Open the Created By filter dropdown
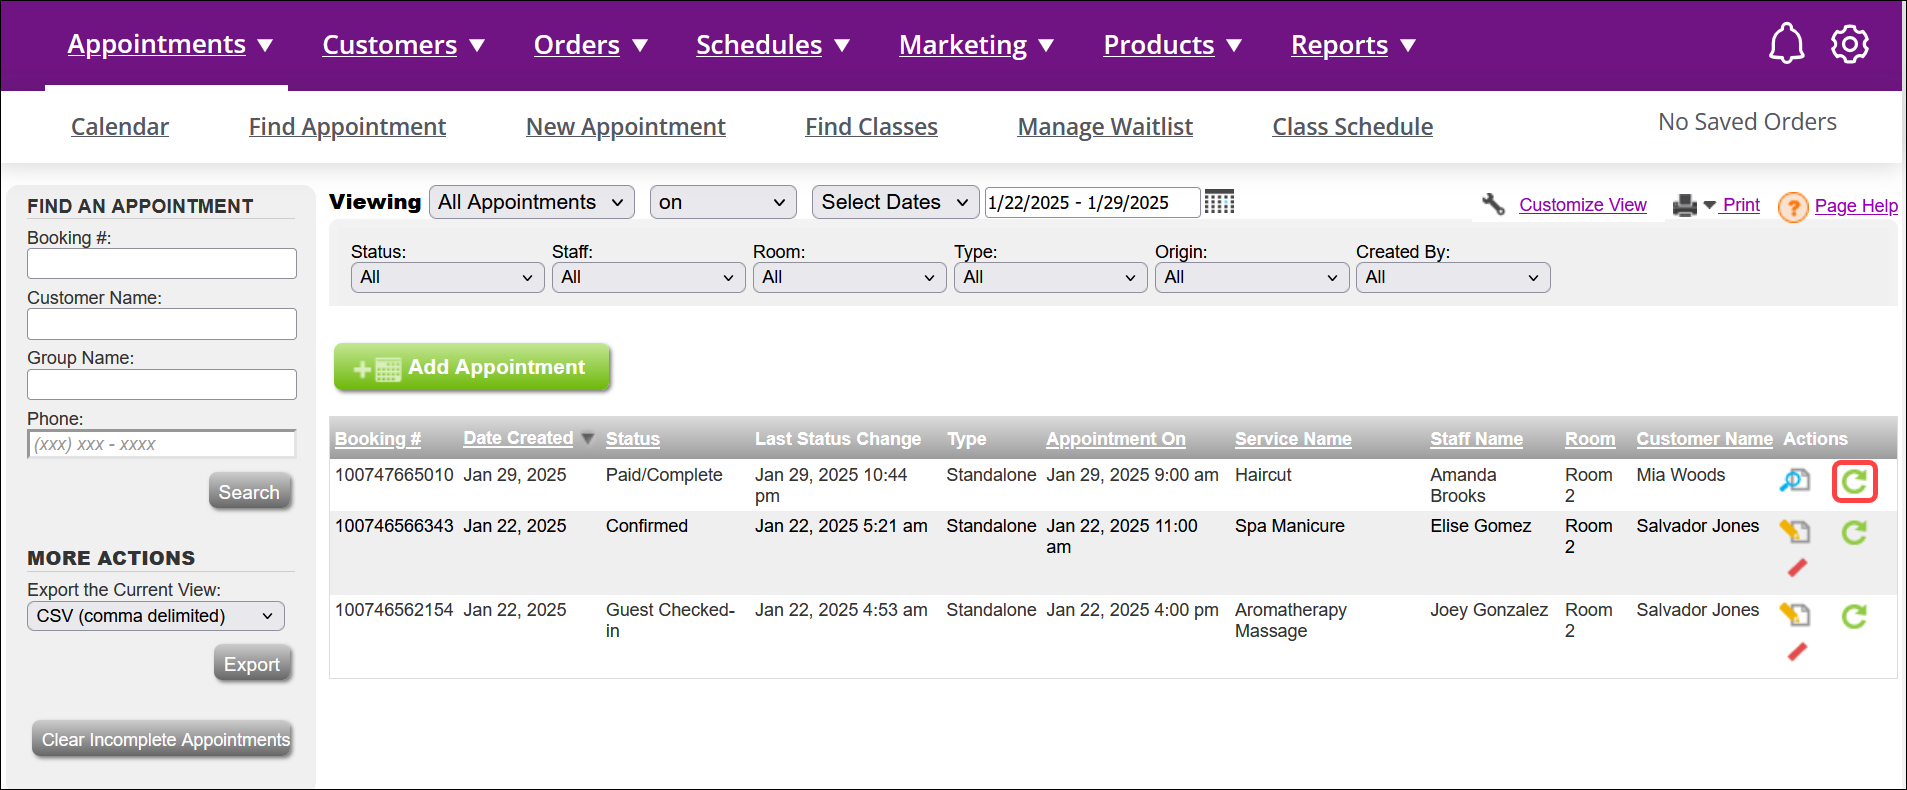Screen dimensions: 1907x790 [1453, 277]
